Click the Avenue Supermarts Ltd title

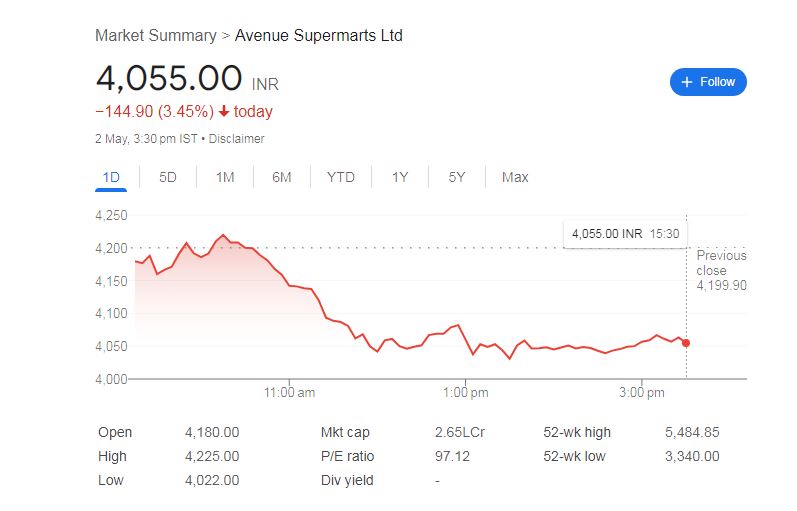pyautogui.click(x=318, y=35)
